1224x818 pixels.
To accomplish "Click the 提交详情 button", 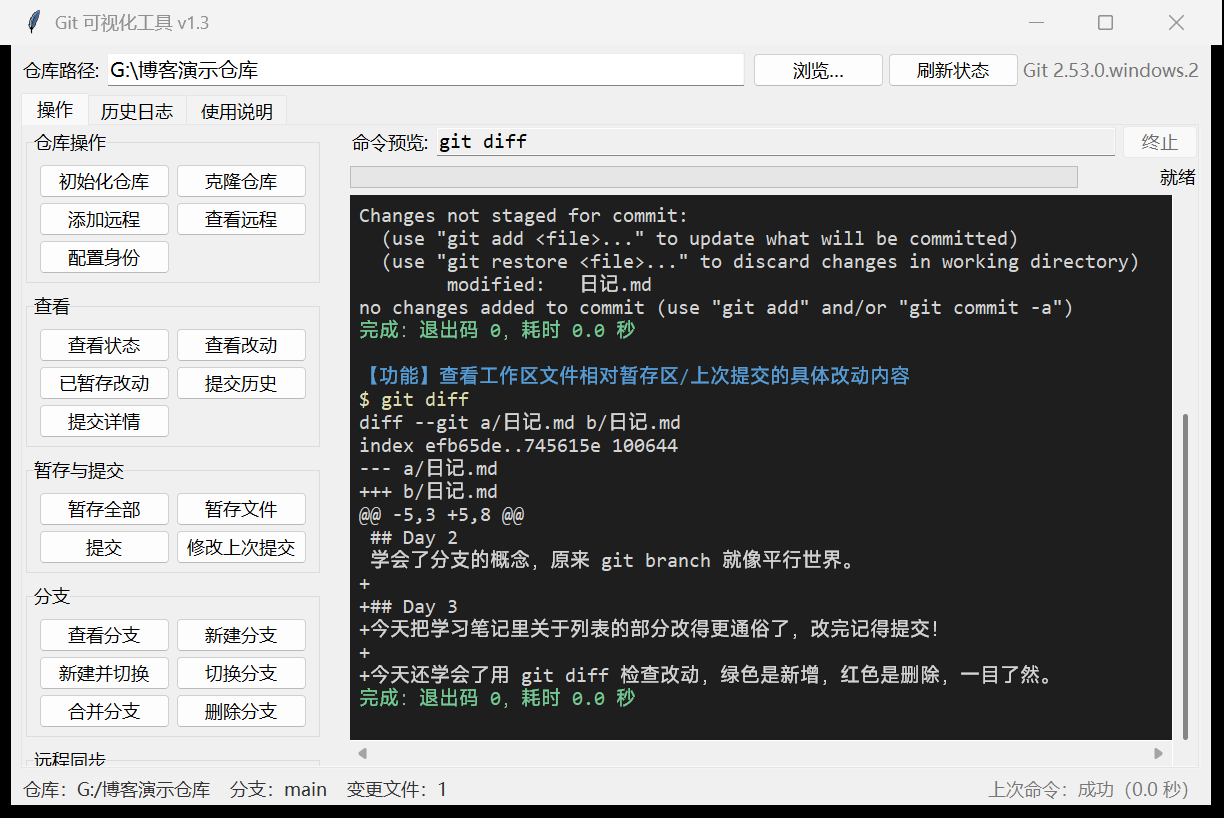I will click(104, 422).
